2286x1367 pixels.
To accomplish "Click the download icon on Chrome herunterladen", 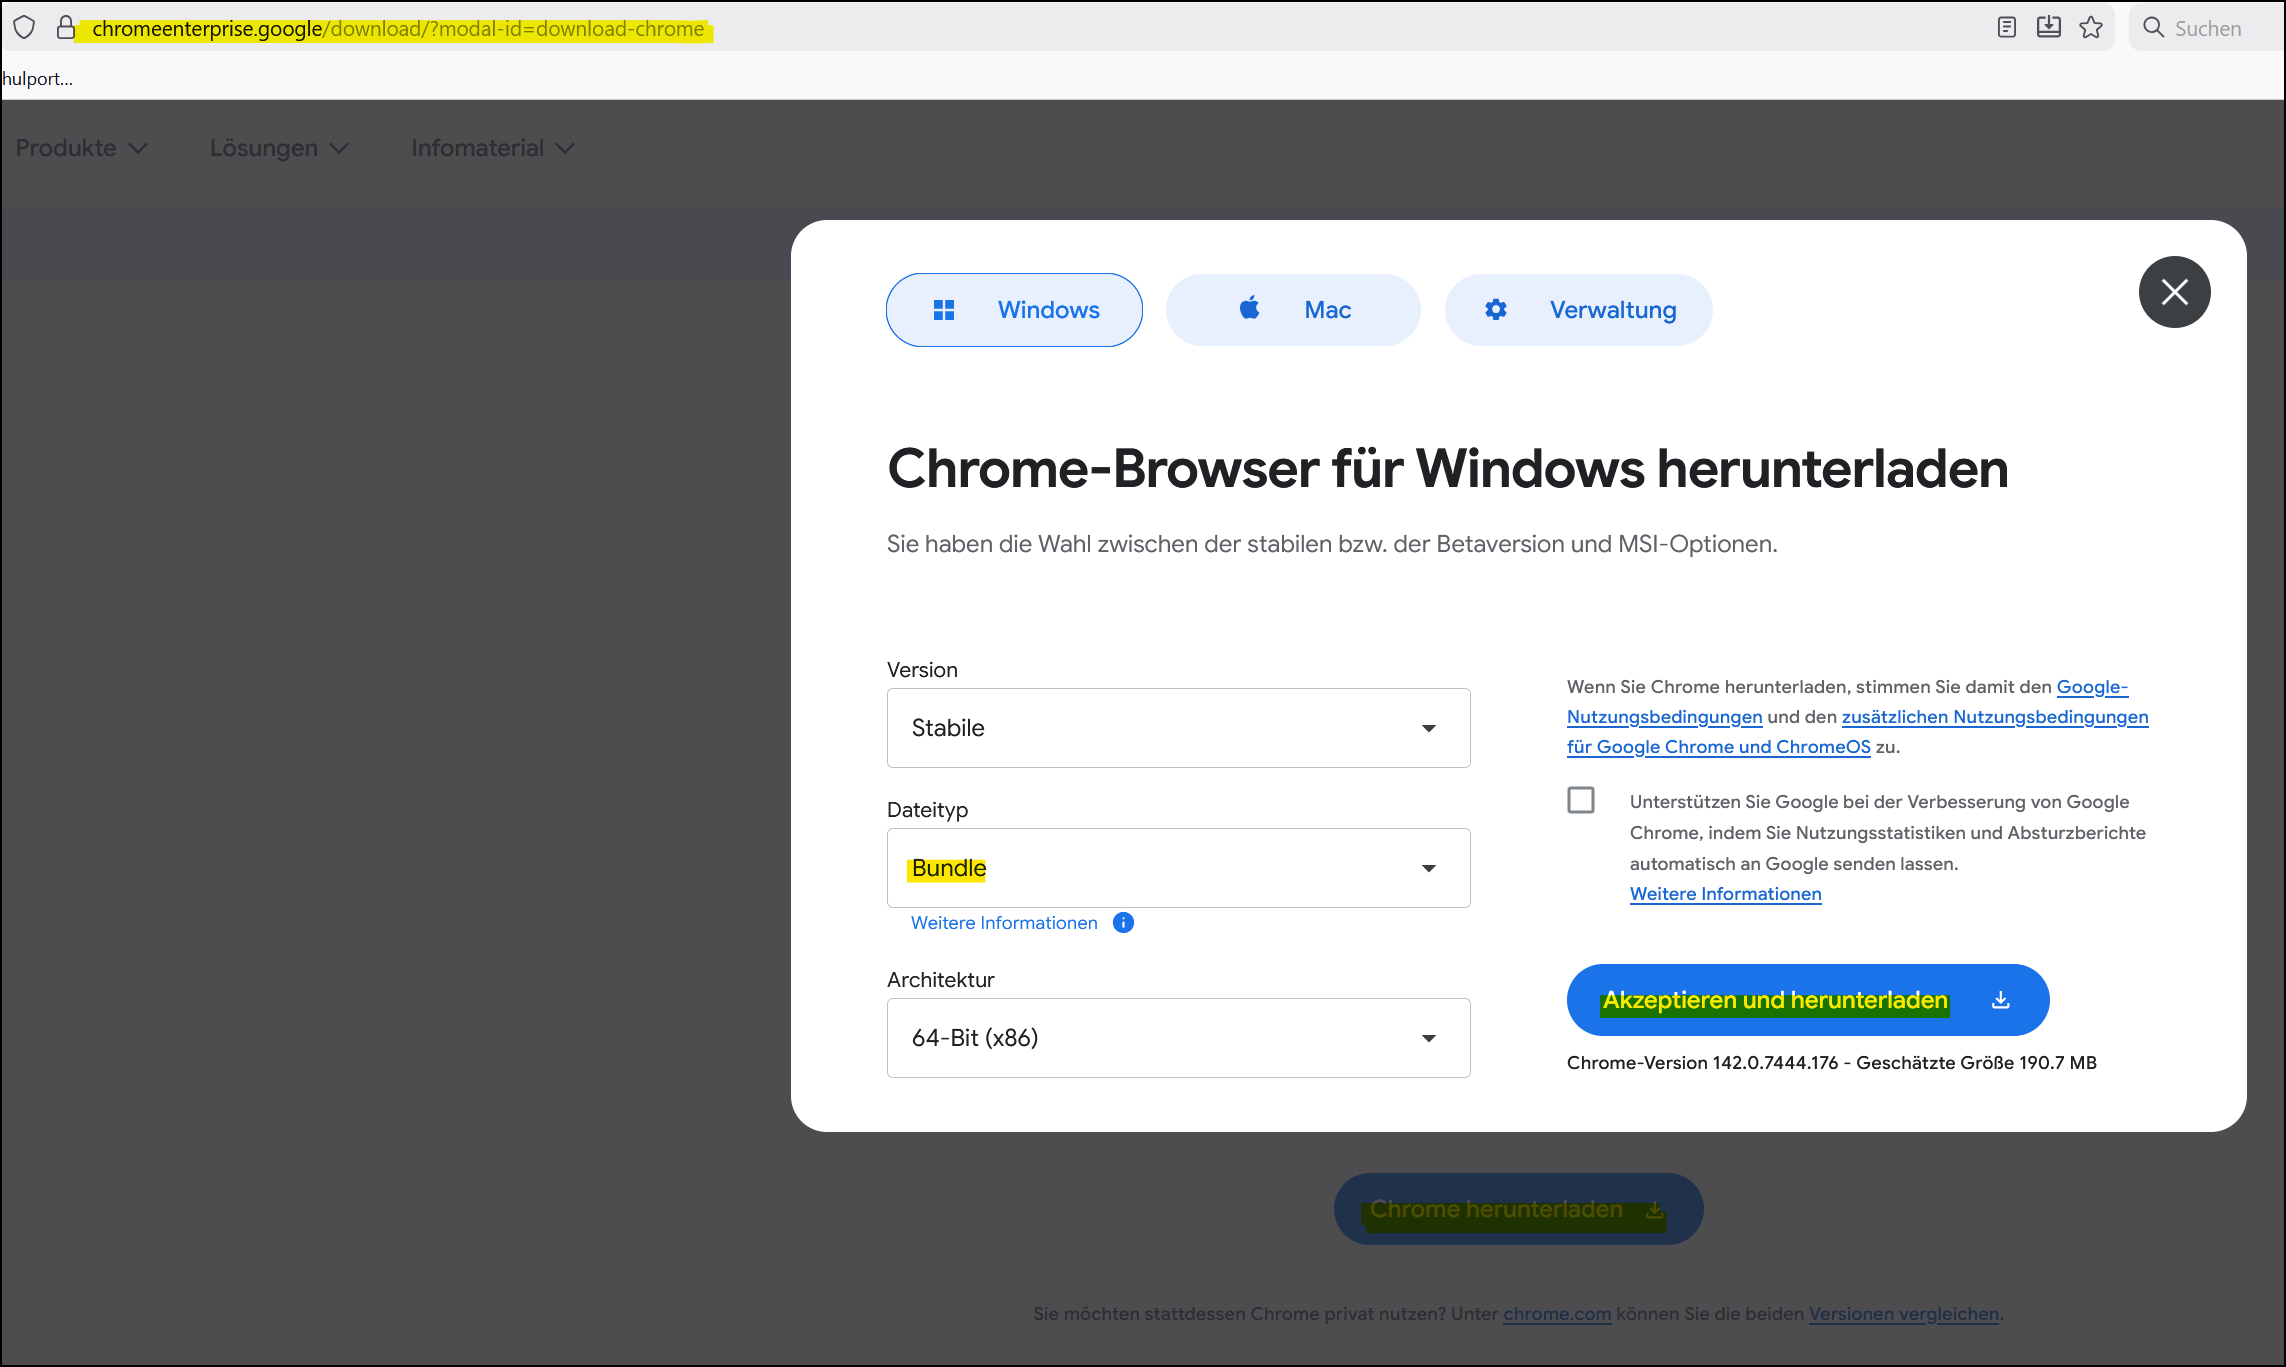I will click(x=1652, y=1209).
